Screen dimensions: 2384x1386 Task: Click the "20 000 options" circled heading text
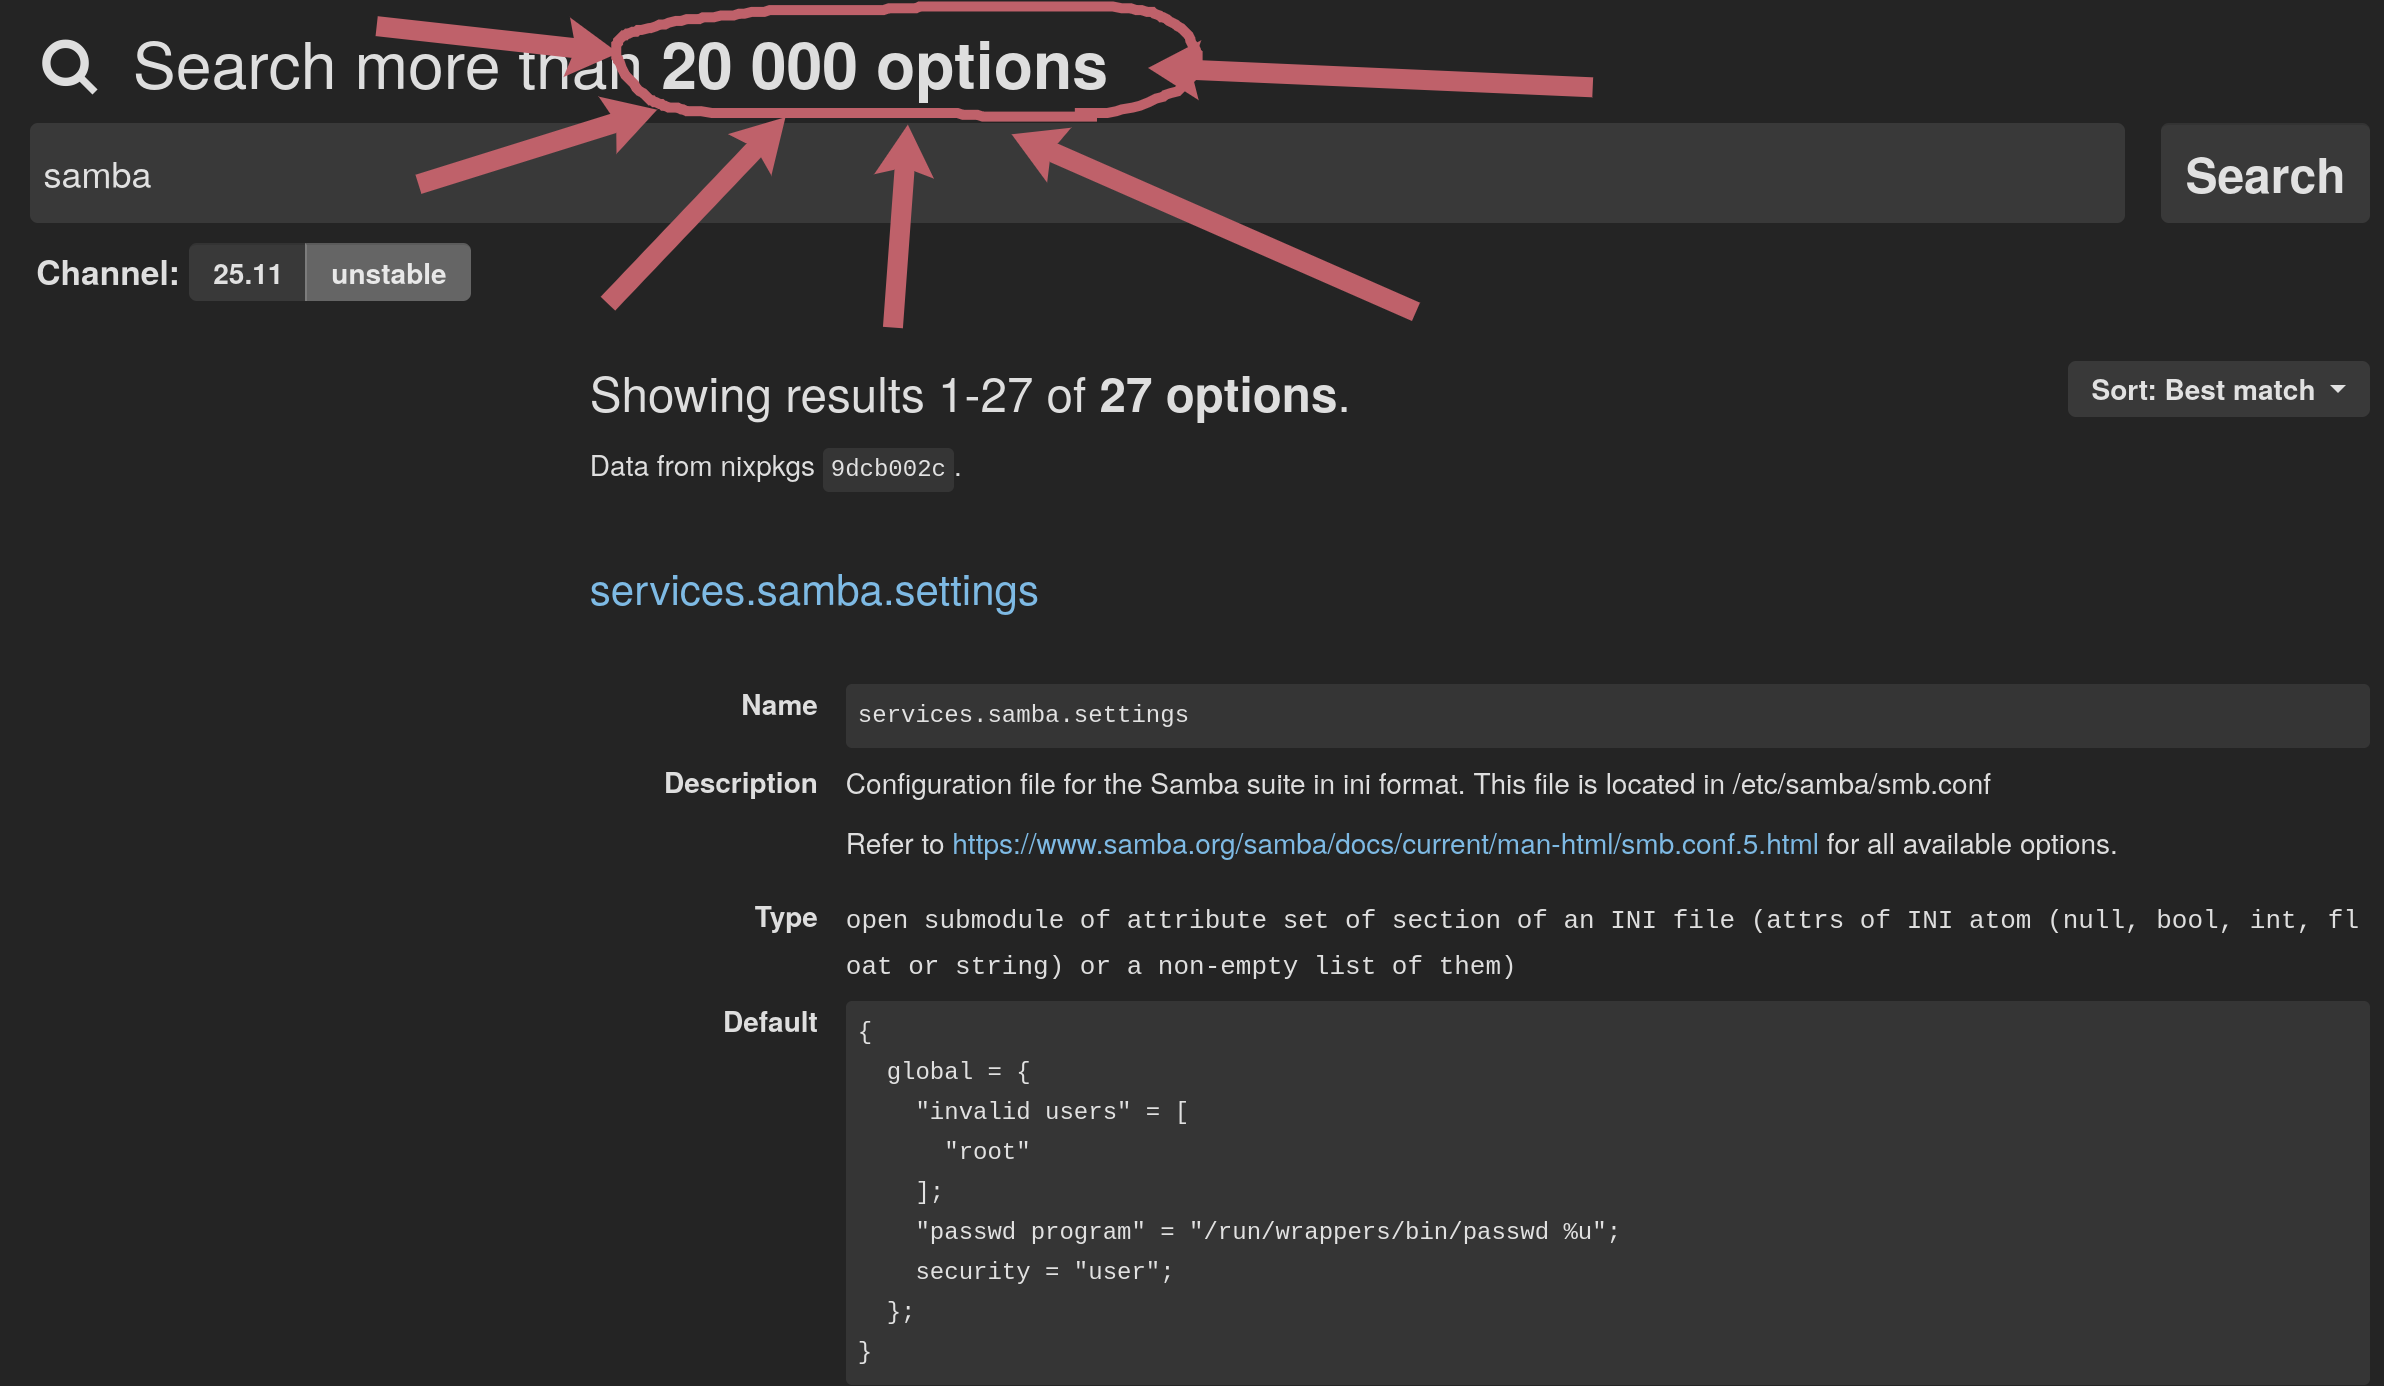point(884,67)
